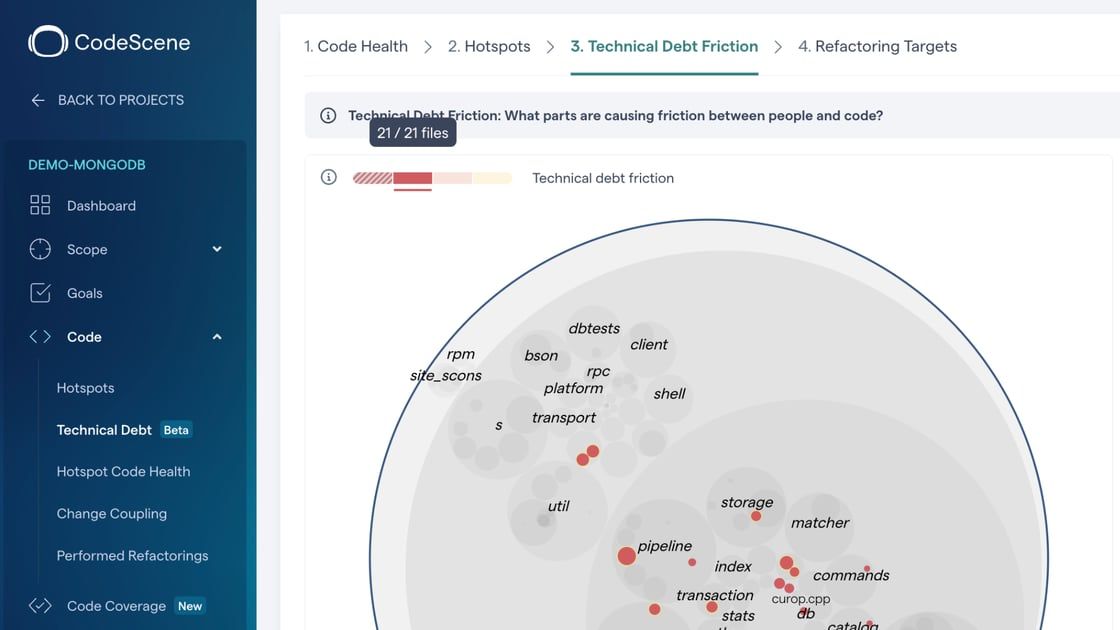Click the index module label
The image size is (1120, 630).
point(733,566)
